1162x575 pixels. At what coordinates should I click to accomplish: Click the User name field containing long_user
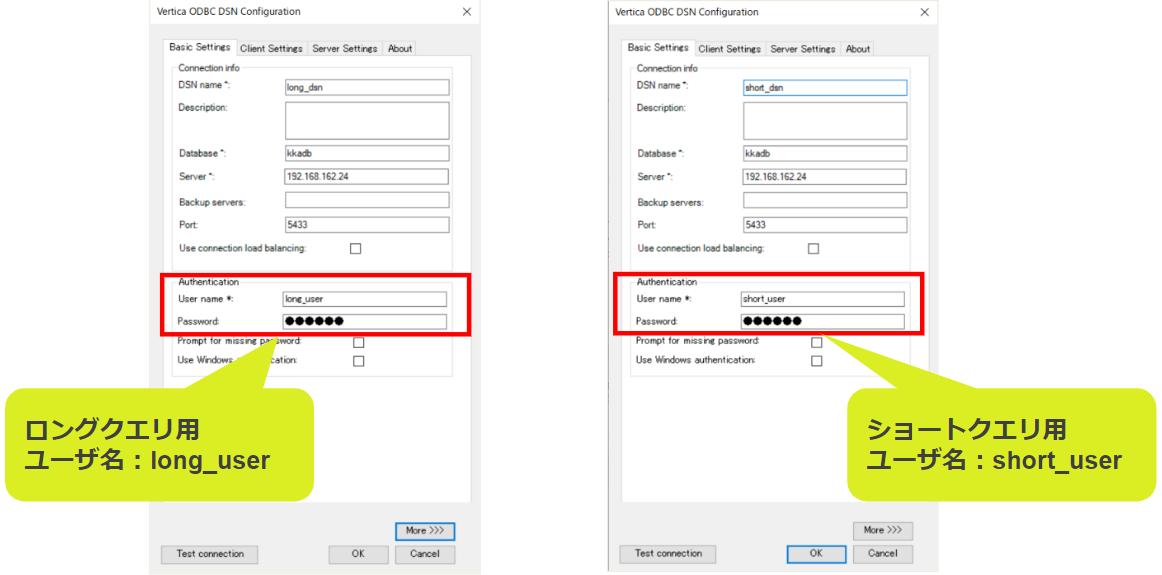(365, 299)
